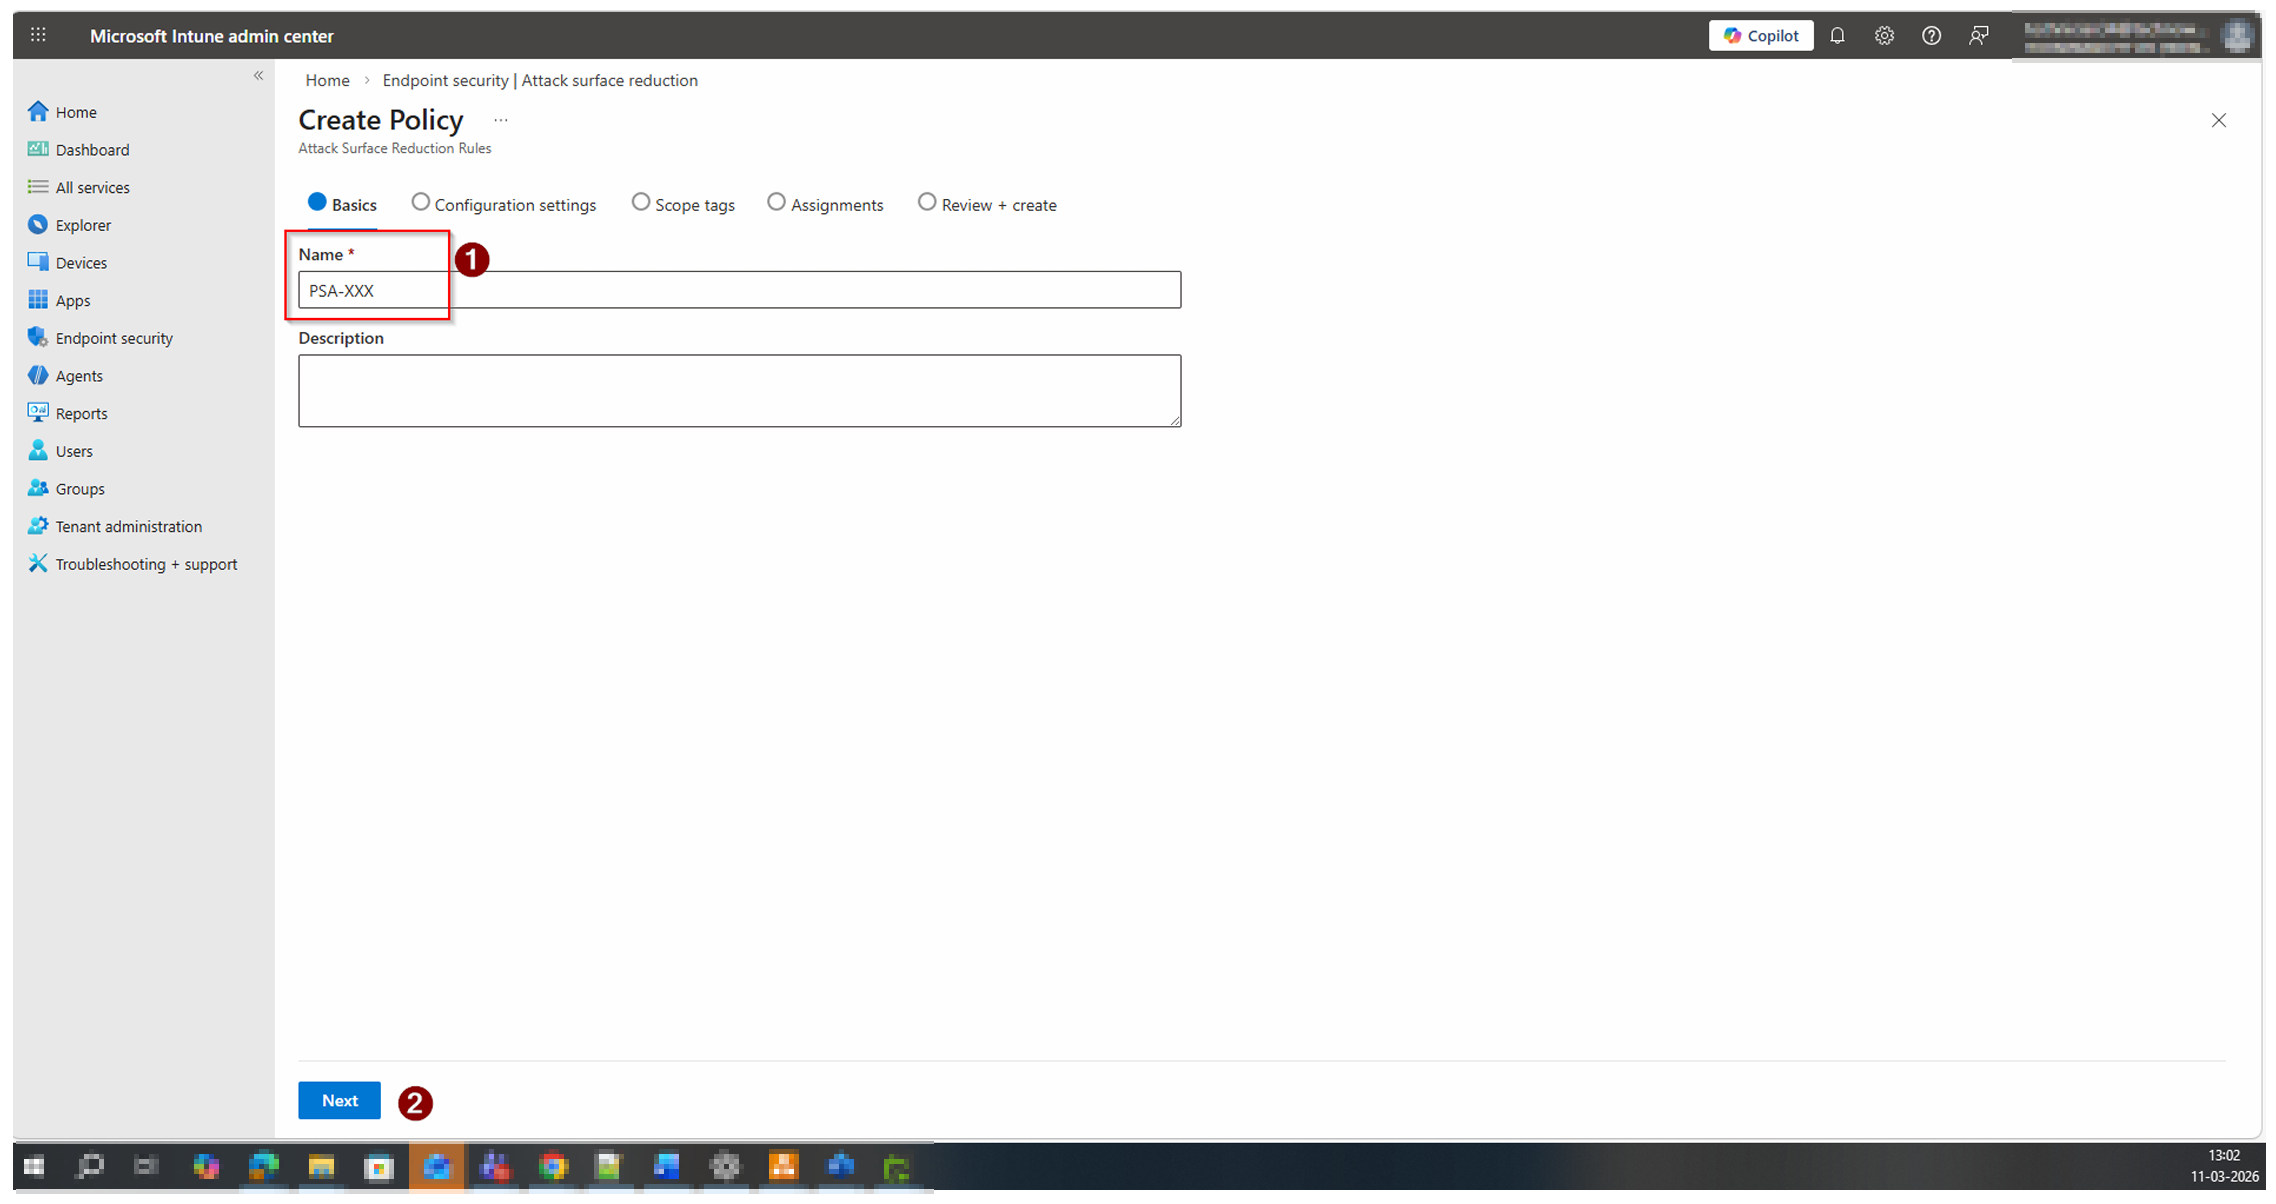Show taskbar clock and date
The width and height of the screenshot is (2276, 1204).
(2223, 1166)
